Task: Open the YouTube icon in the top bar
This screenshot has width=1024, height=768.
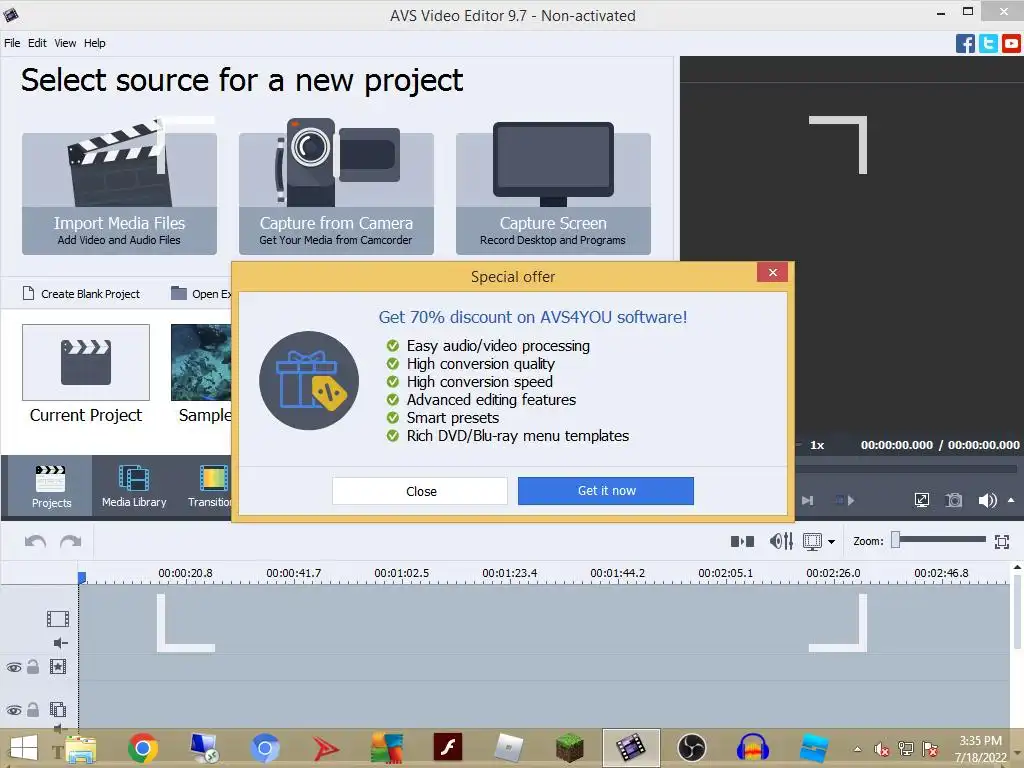Action: click(x=1011, y=44)
